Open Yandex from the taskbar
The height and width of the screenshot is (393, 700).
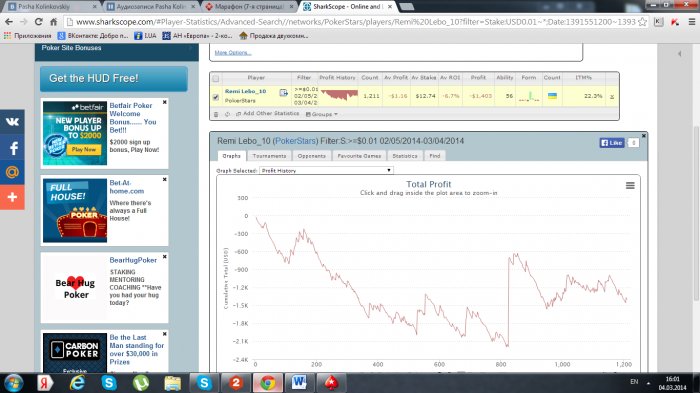tap(45, 383)
